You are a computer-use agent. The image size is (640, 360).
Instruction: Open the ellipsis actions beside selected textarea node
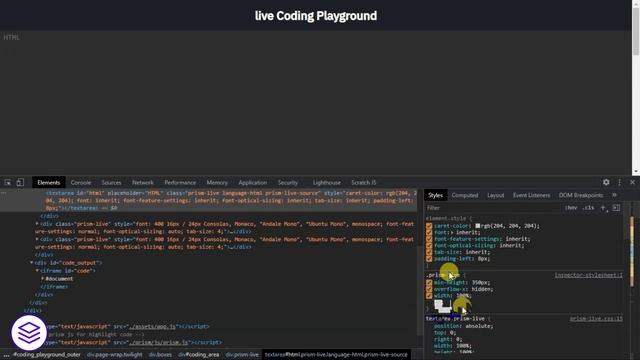(x=4, y=193)
